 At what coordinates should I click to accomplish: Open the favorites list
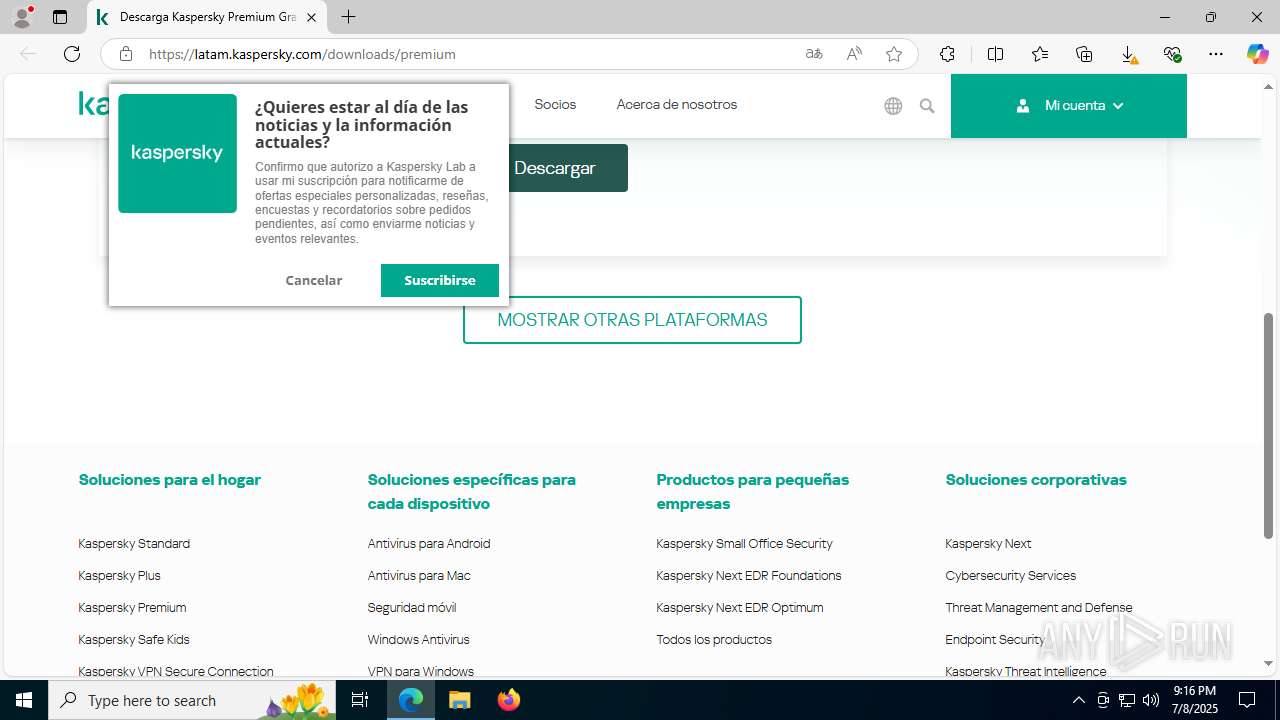pos(1040,54)
